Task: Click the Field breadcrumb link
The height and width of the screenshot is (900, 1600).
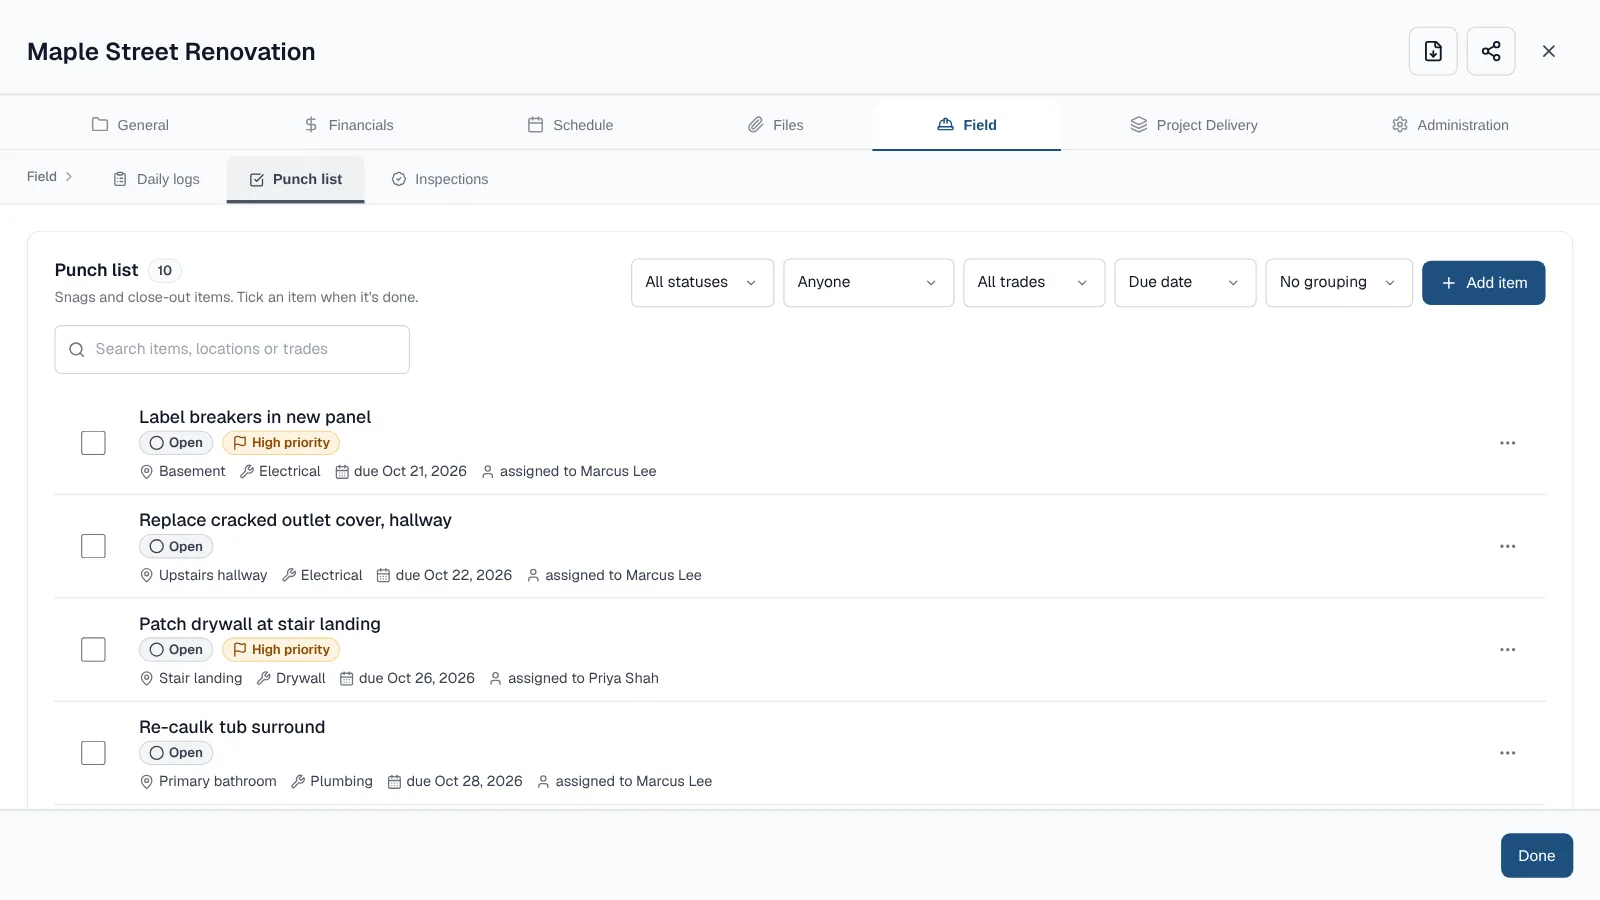Action: tap(42, 177)
